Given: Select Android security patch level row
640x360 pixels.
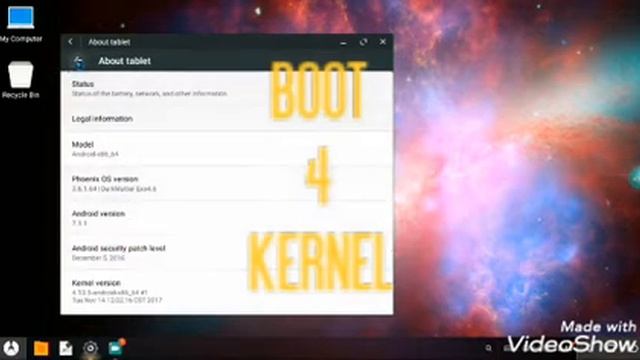Looking at the screenshot, I should [x=227, y=253].
